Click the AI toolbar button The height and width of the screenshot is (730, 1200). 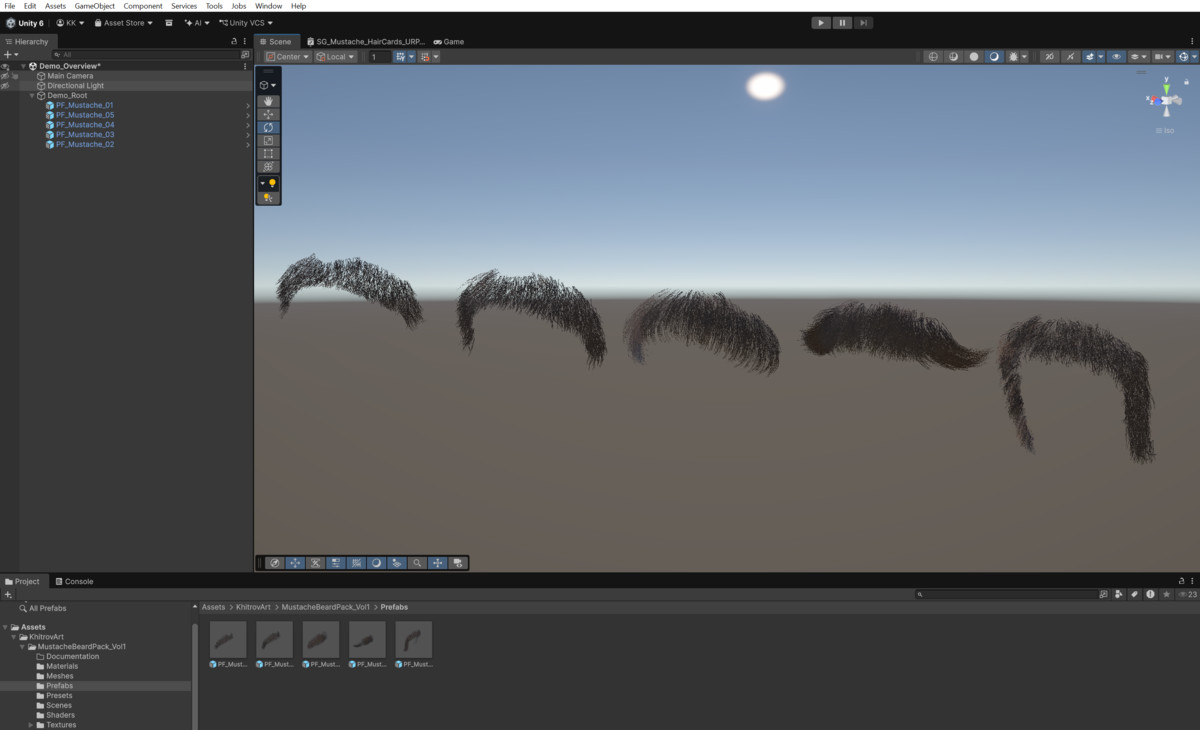[197, 23]
